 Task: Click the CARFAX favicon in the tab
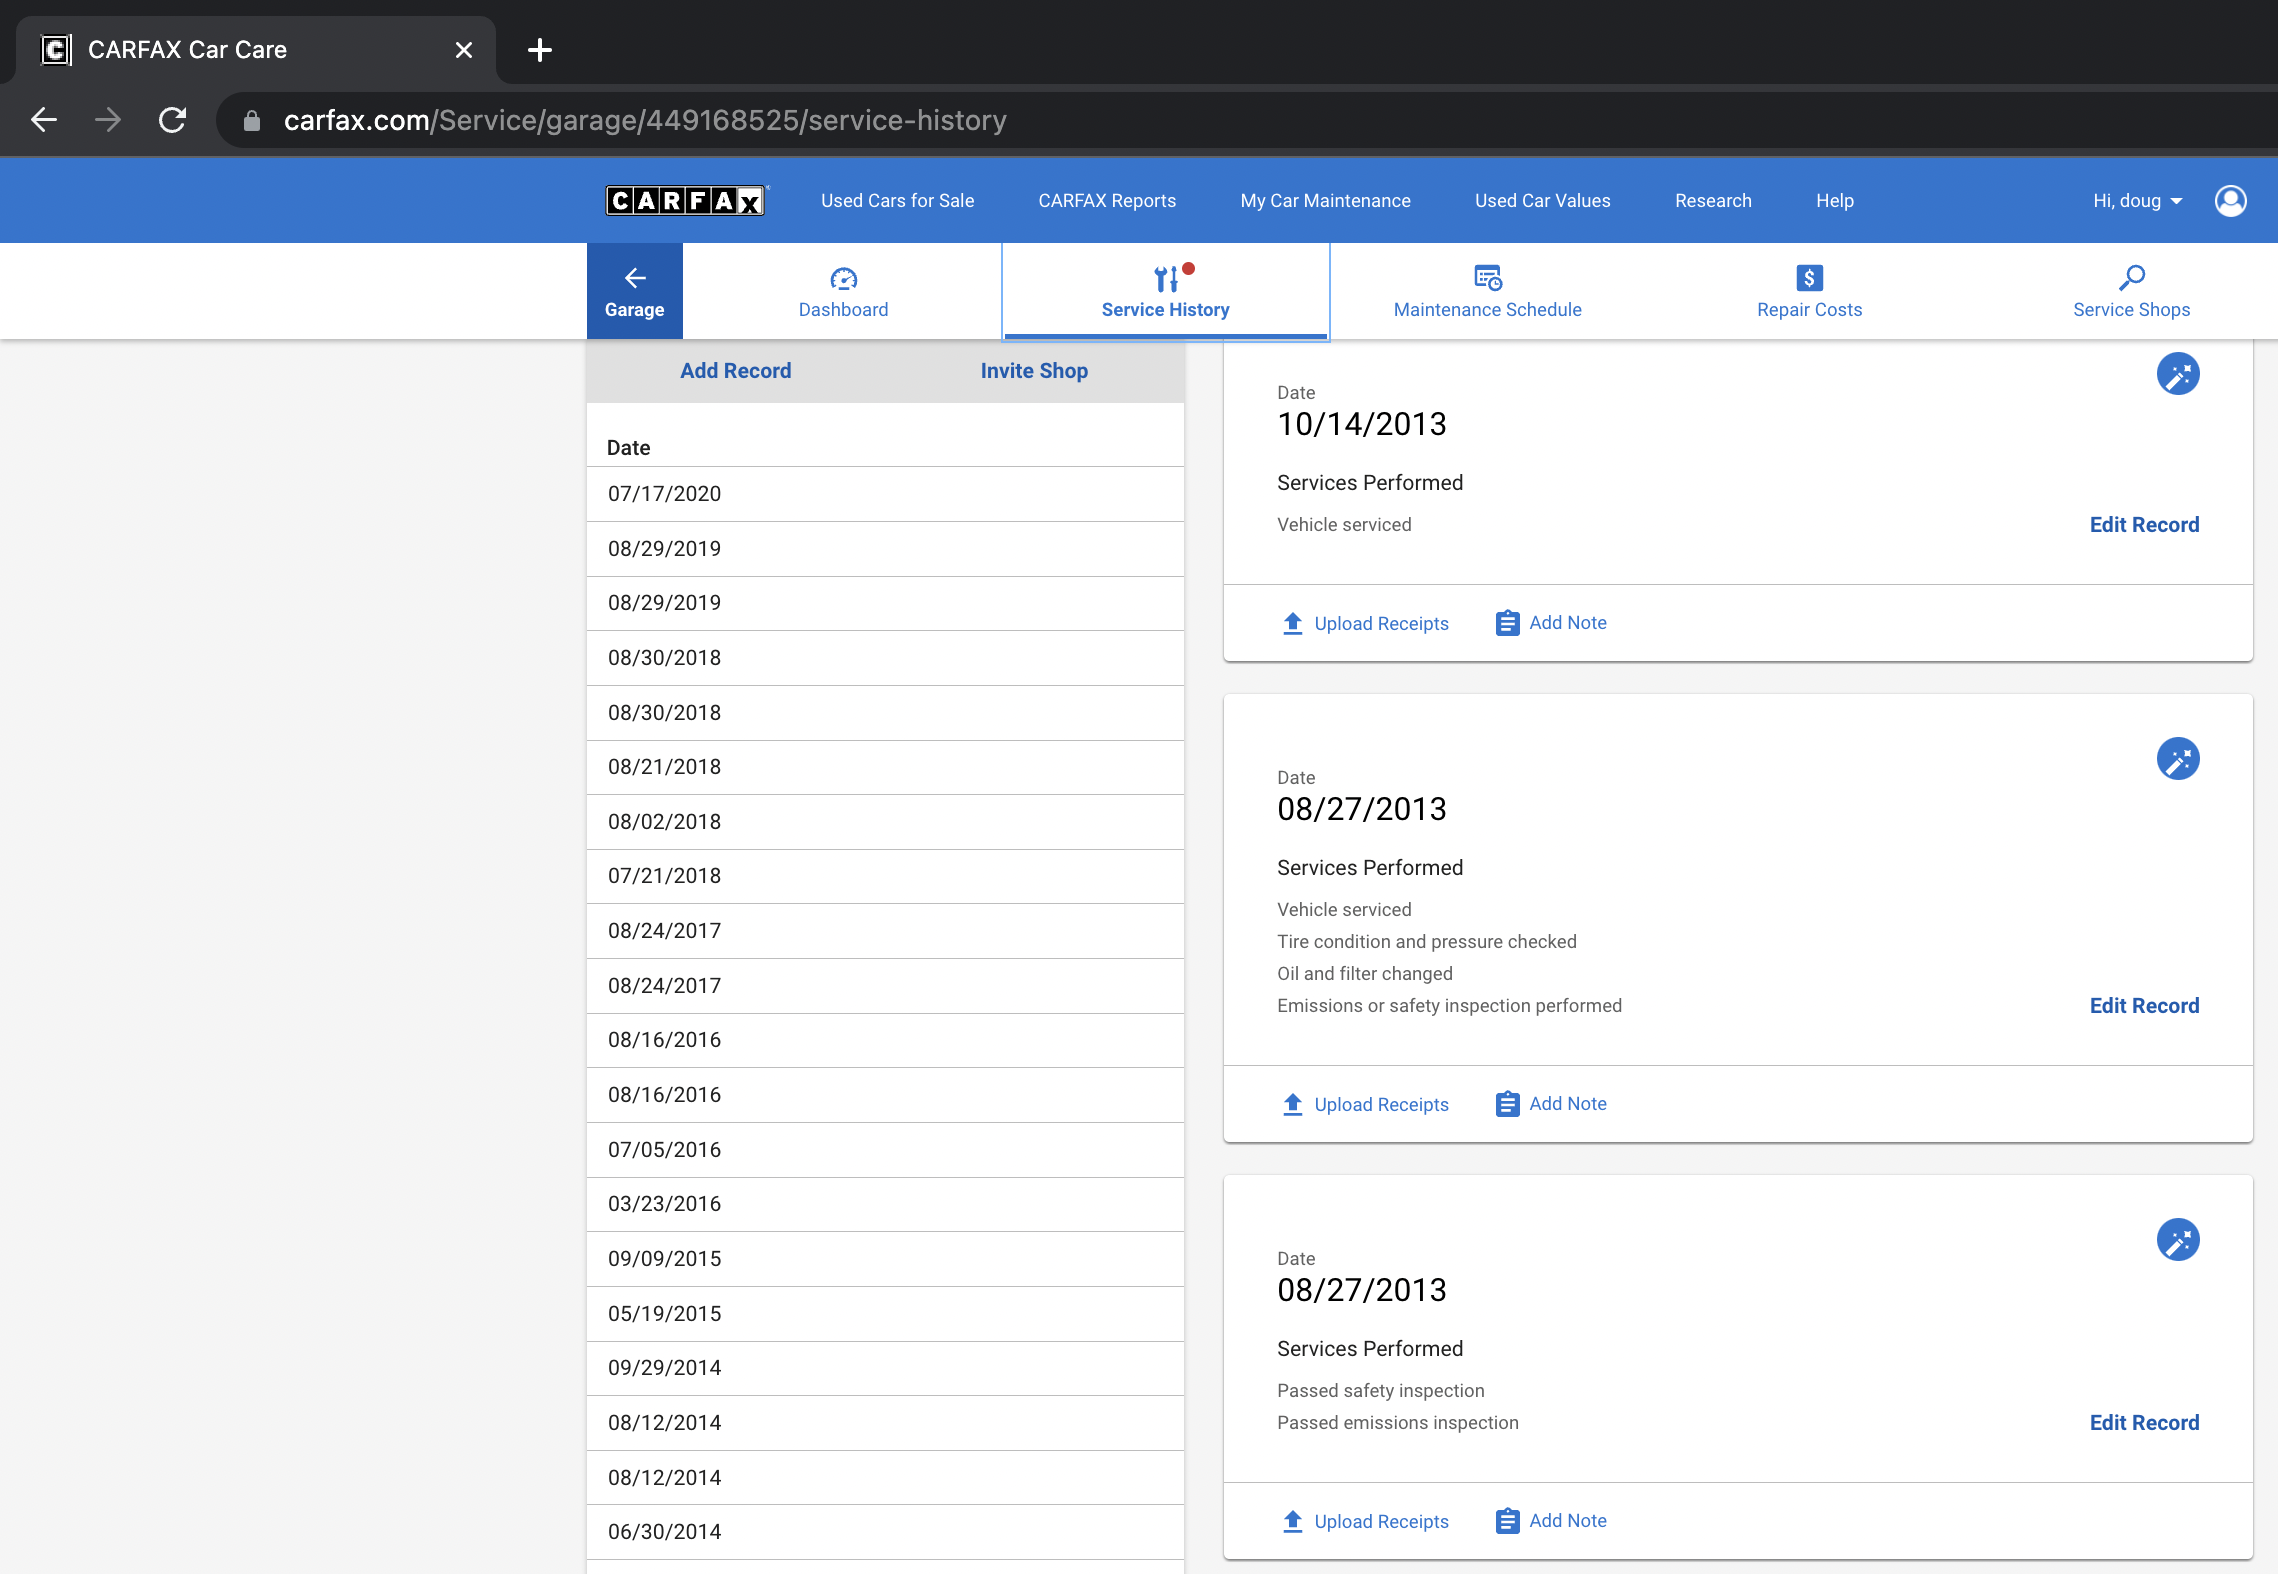(56, 50)
